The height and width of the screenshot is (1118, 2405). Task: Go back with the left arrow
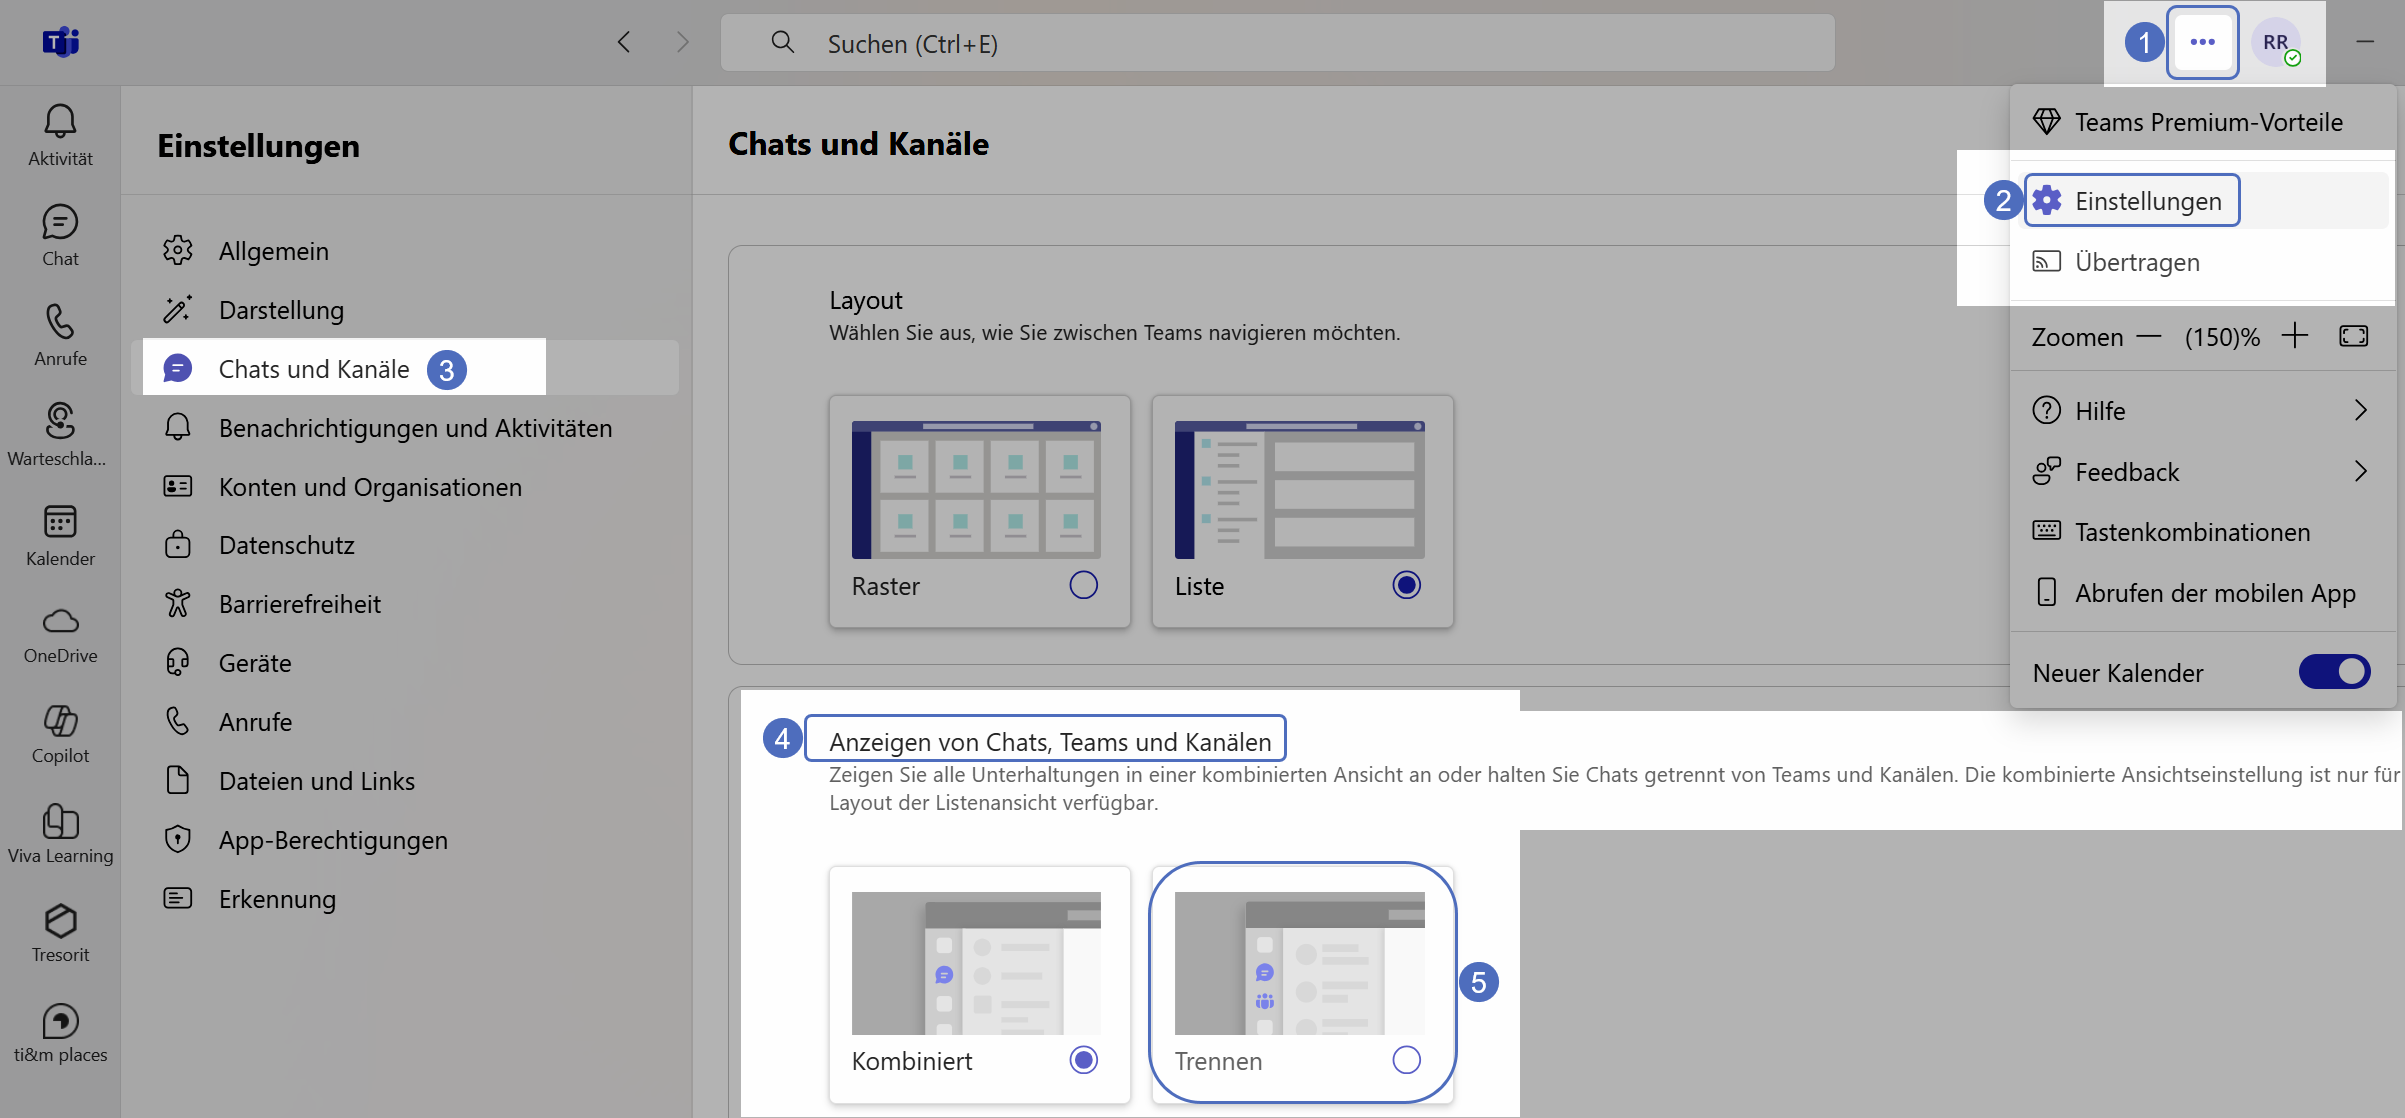point(624,42)
